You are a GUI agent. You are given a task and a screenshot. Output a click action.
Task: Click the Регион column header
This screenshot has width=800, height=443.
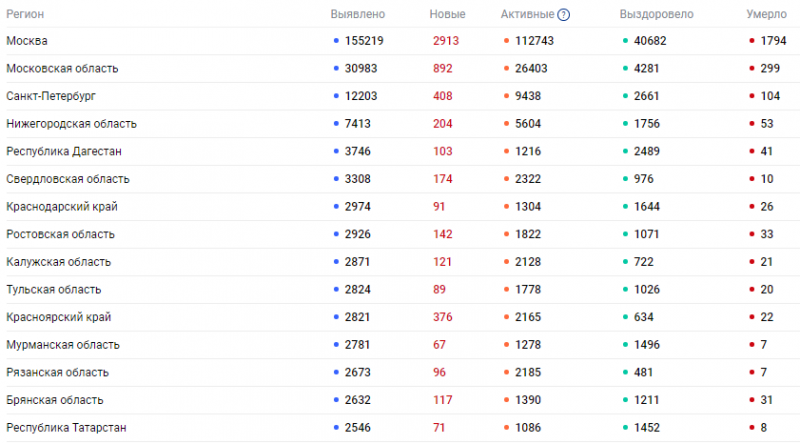[25, 14]
